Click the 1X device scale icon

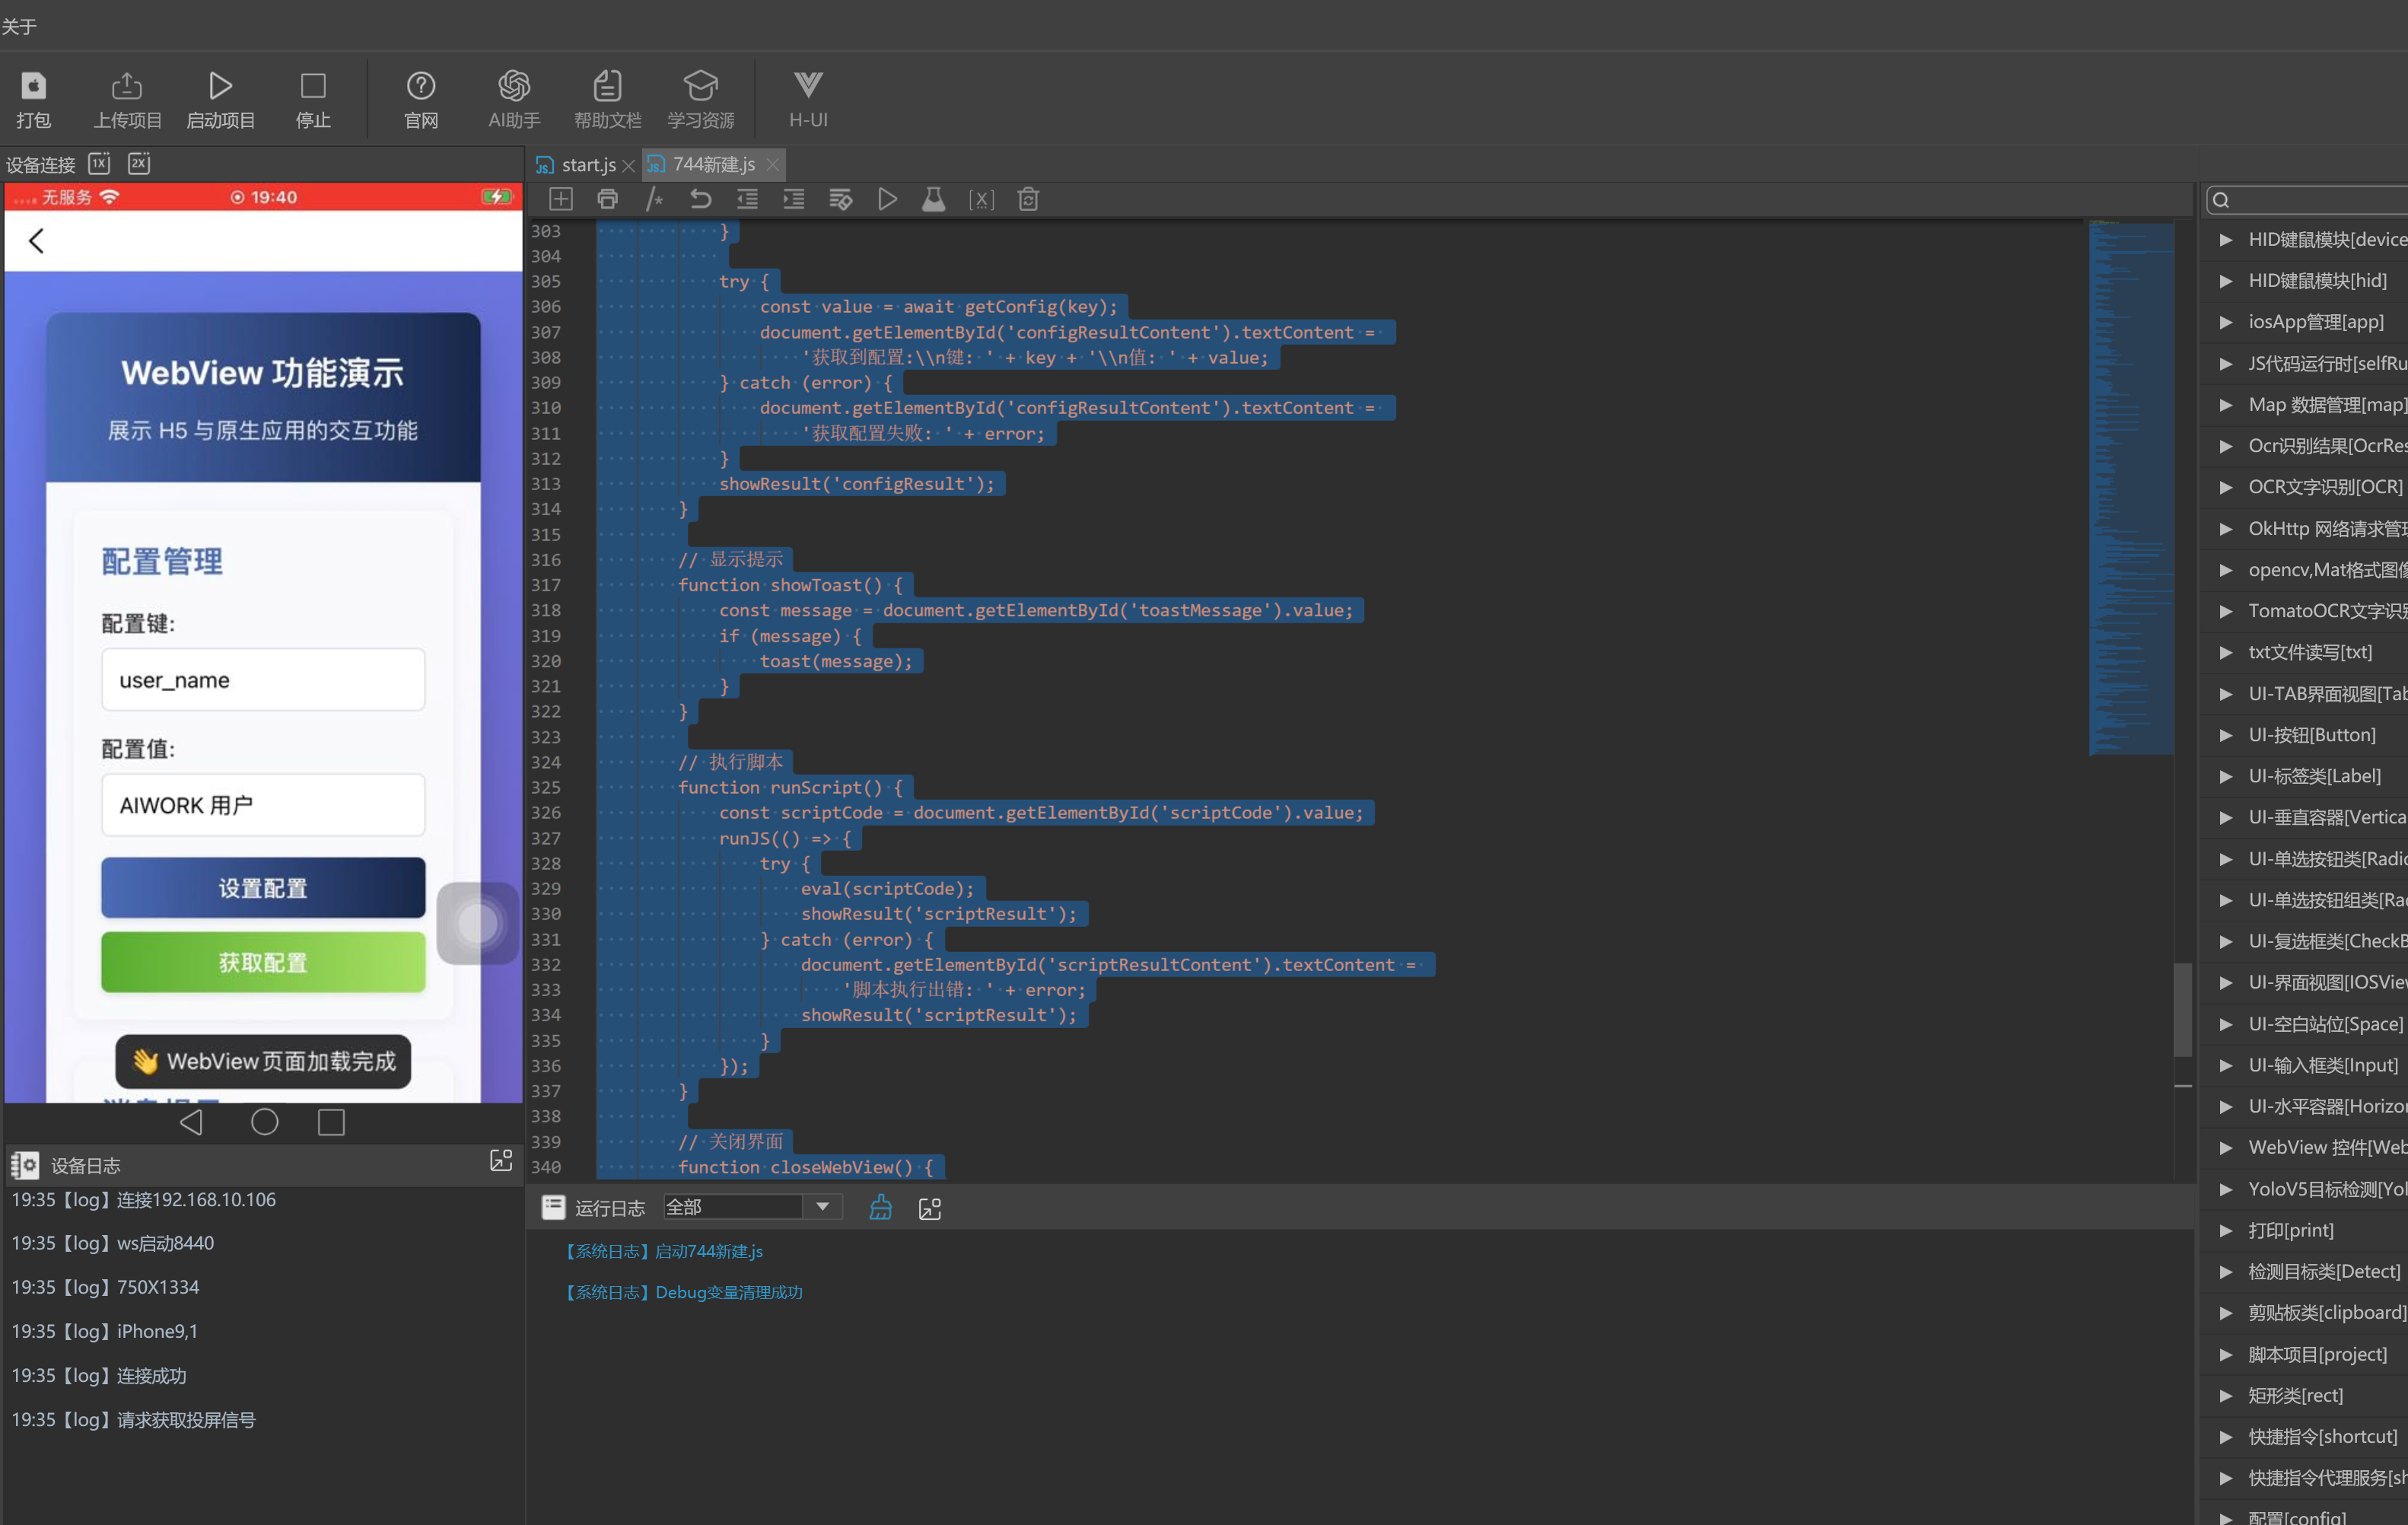point(99,163)
